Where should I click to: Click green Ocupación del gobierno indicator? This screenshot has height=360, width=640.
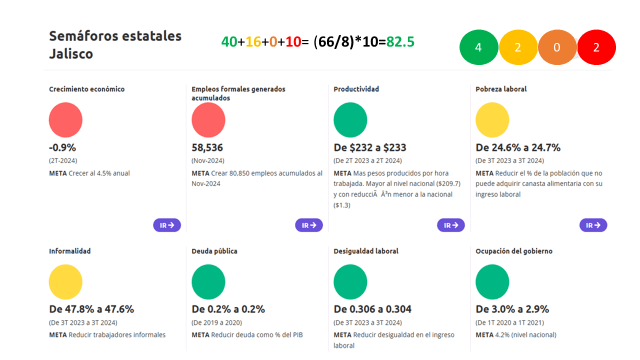[x=492, y=282]
